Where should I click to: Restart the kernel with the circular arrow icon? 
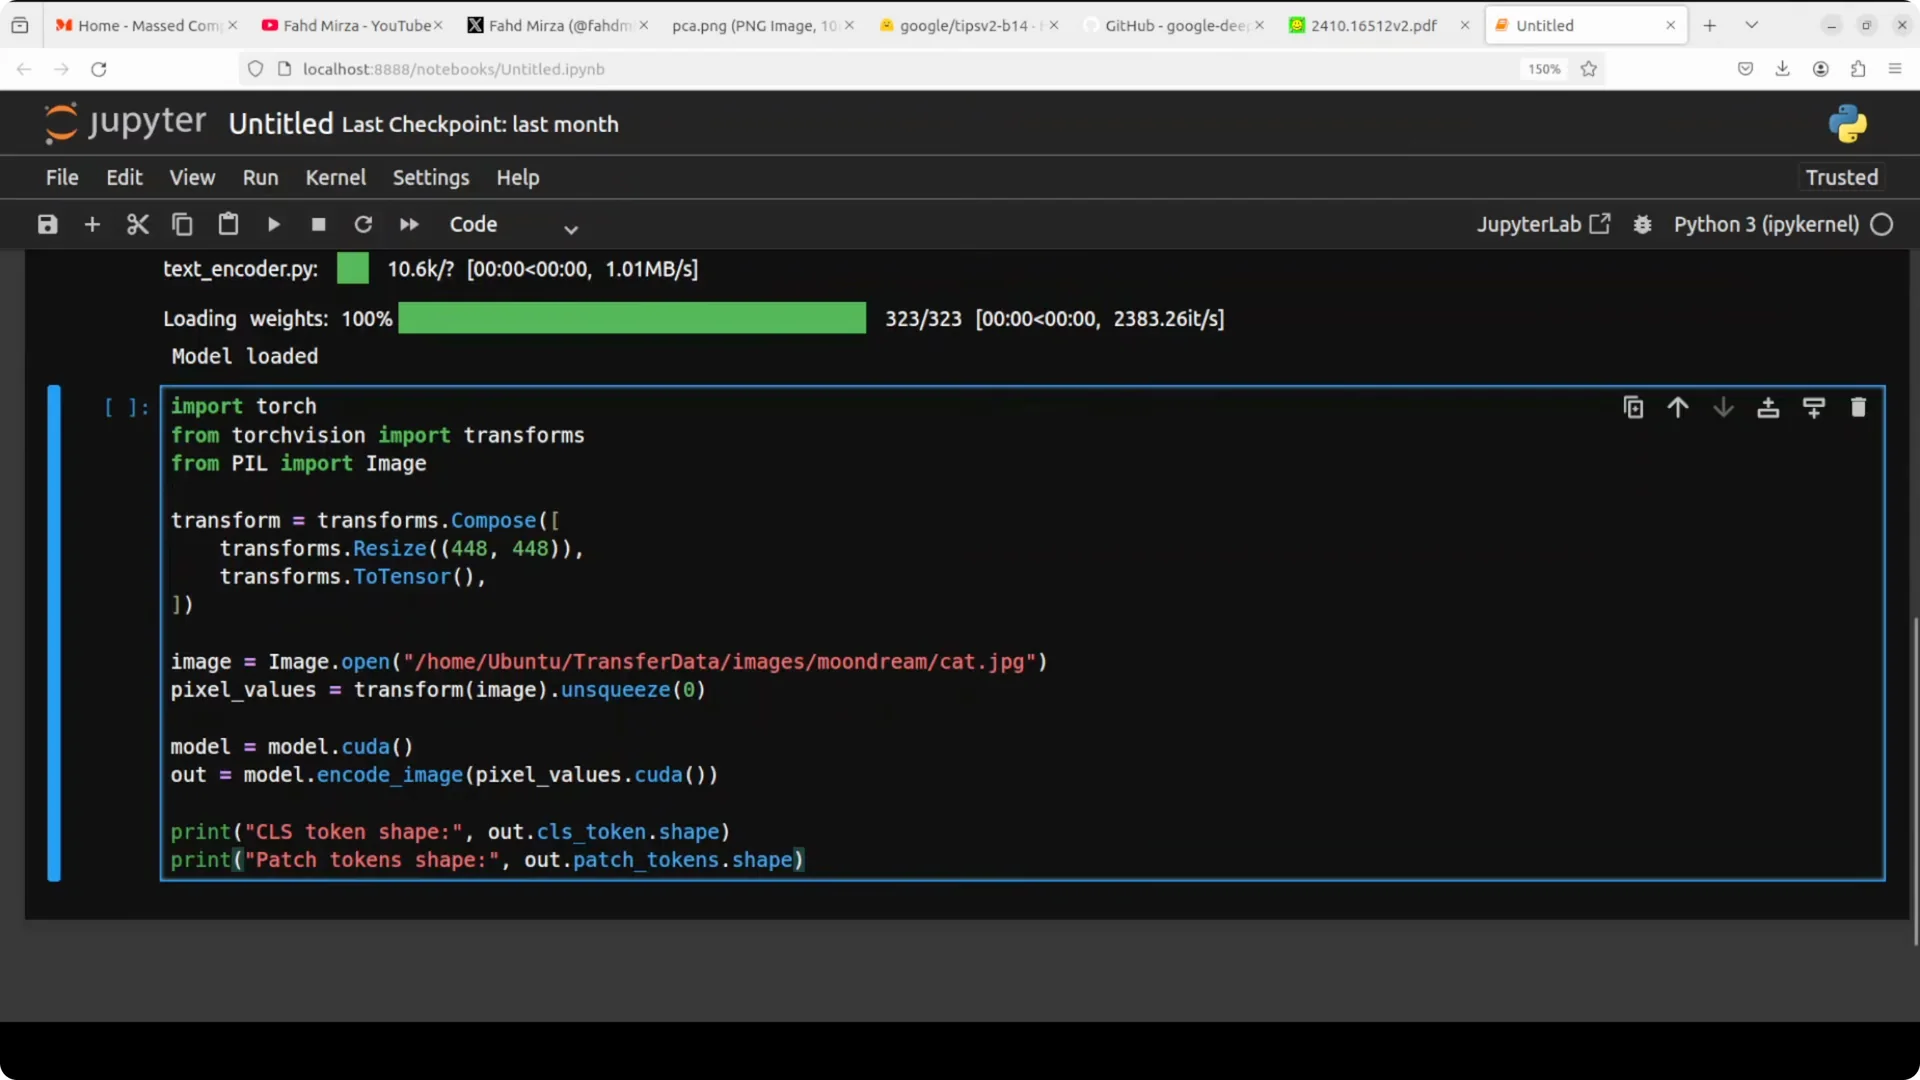[363, 224]
